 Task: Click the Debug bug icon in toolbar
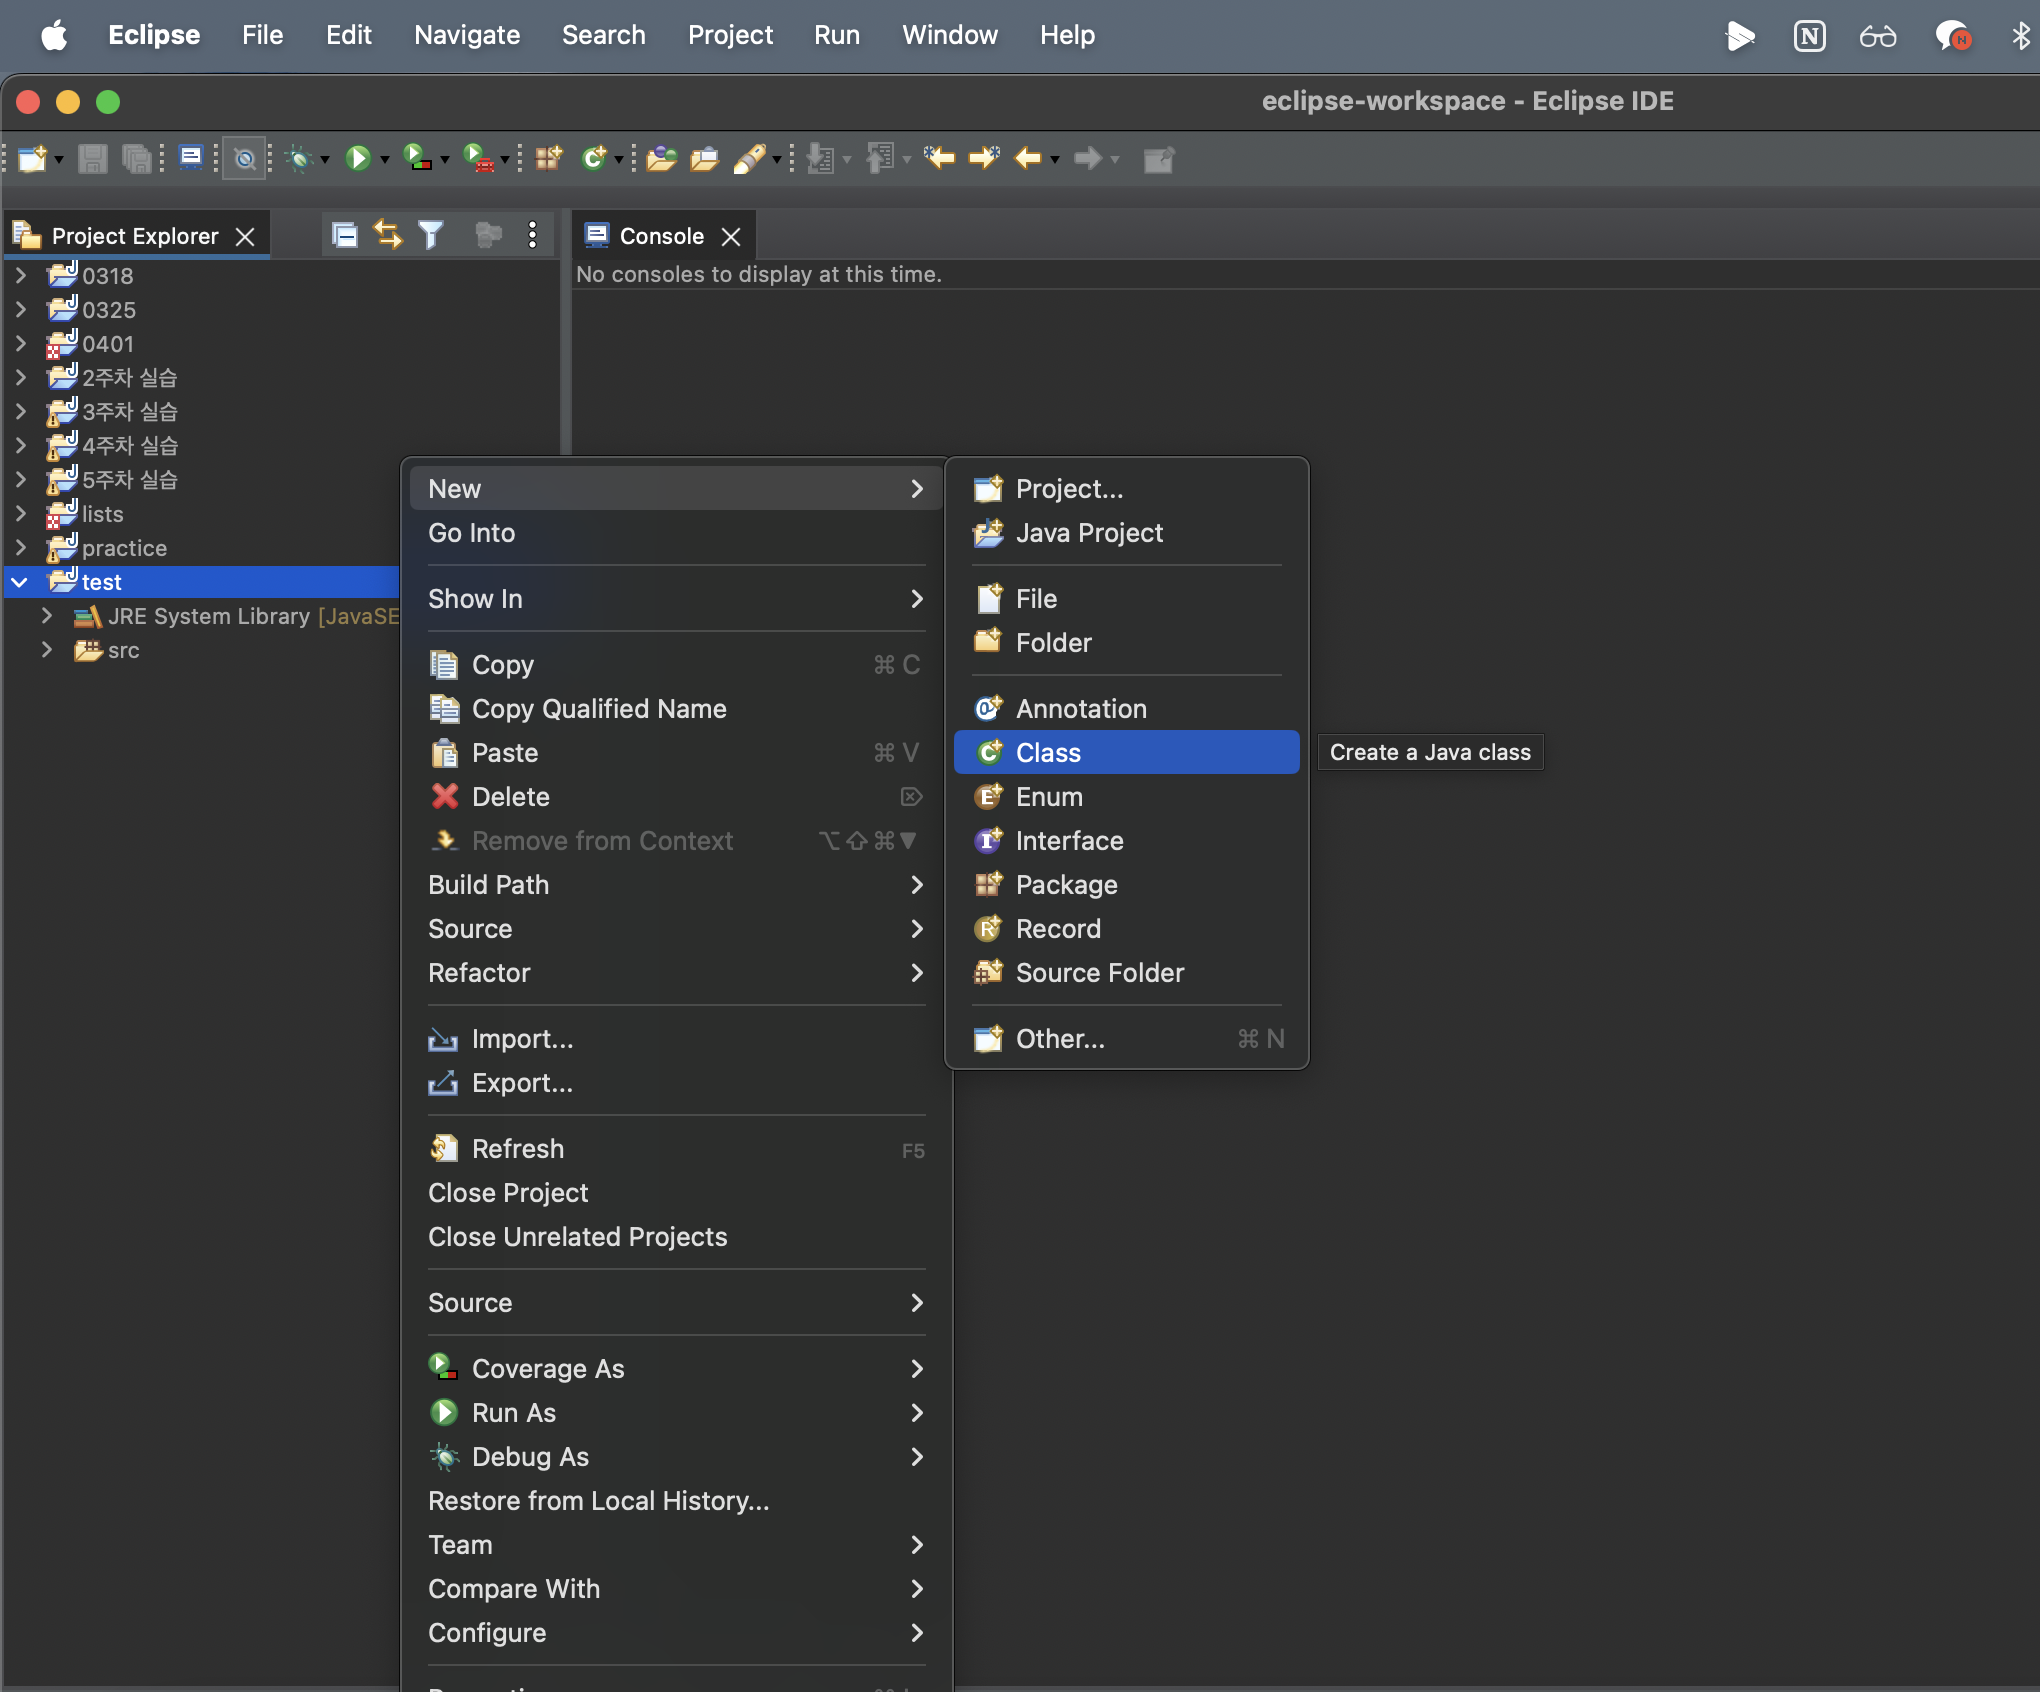(299, 158)
